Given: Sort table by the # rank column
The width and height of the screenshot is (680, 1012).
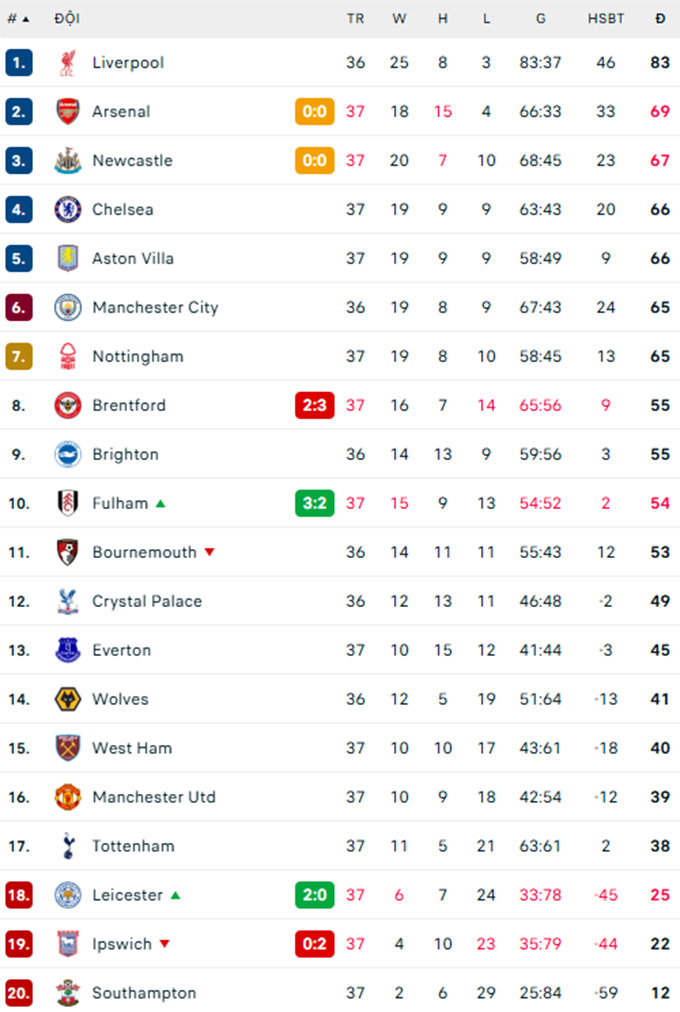Looking at the screenshot, I should 18,18.
